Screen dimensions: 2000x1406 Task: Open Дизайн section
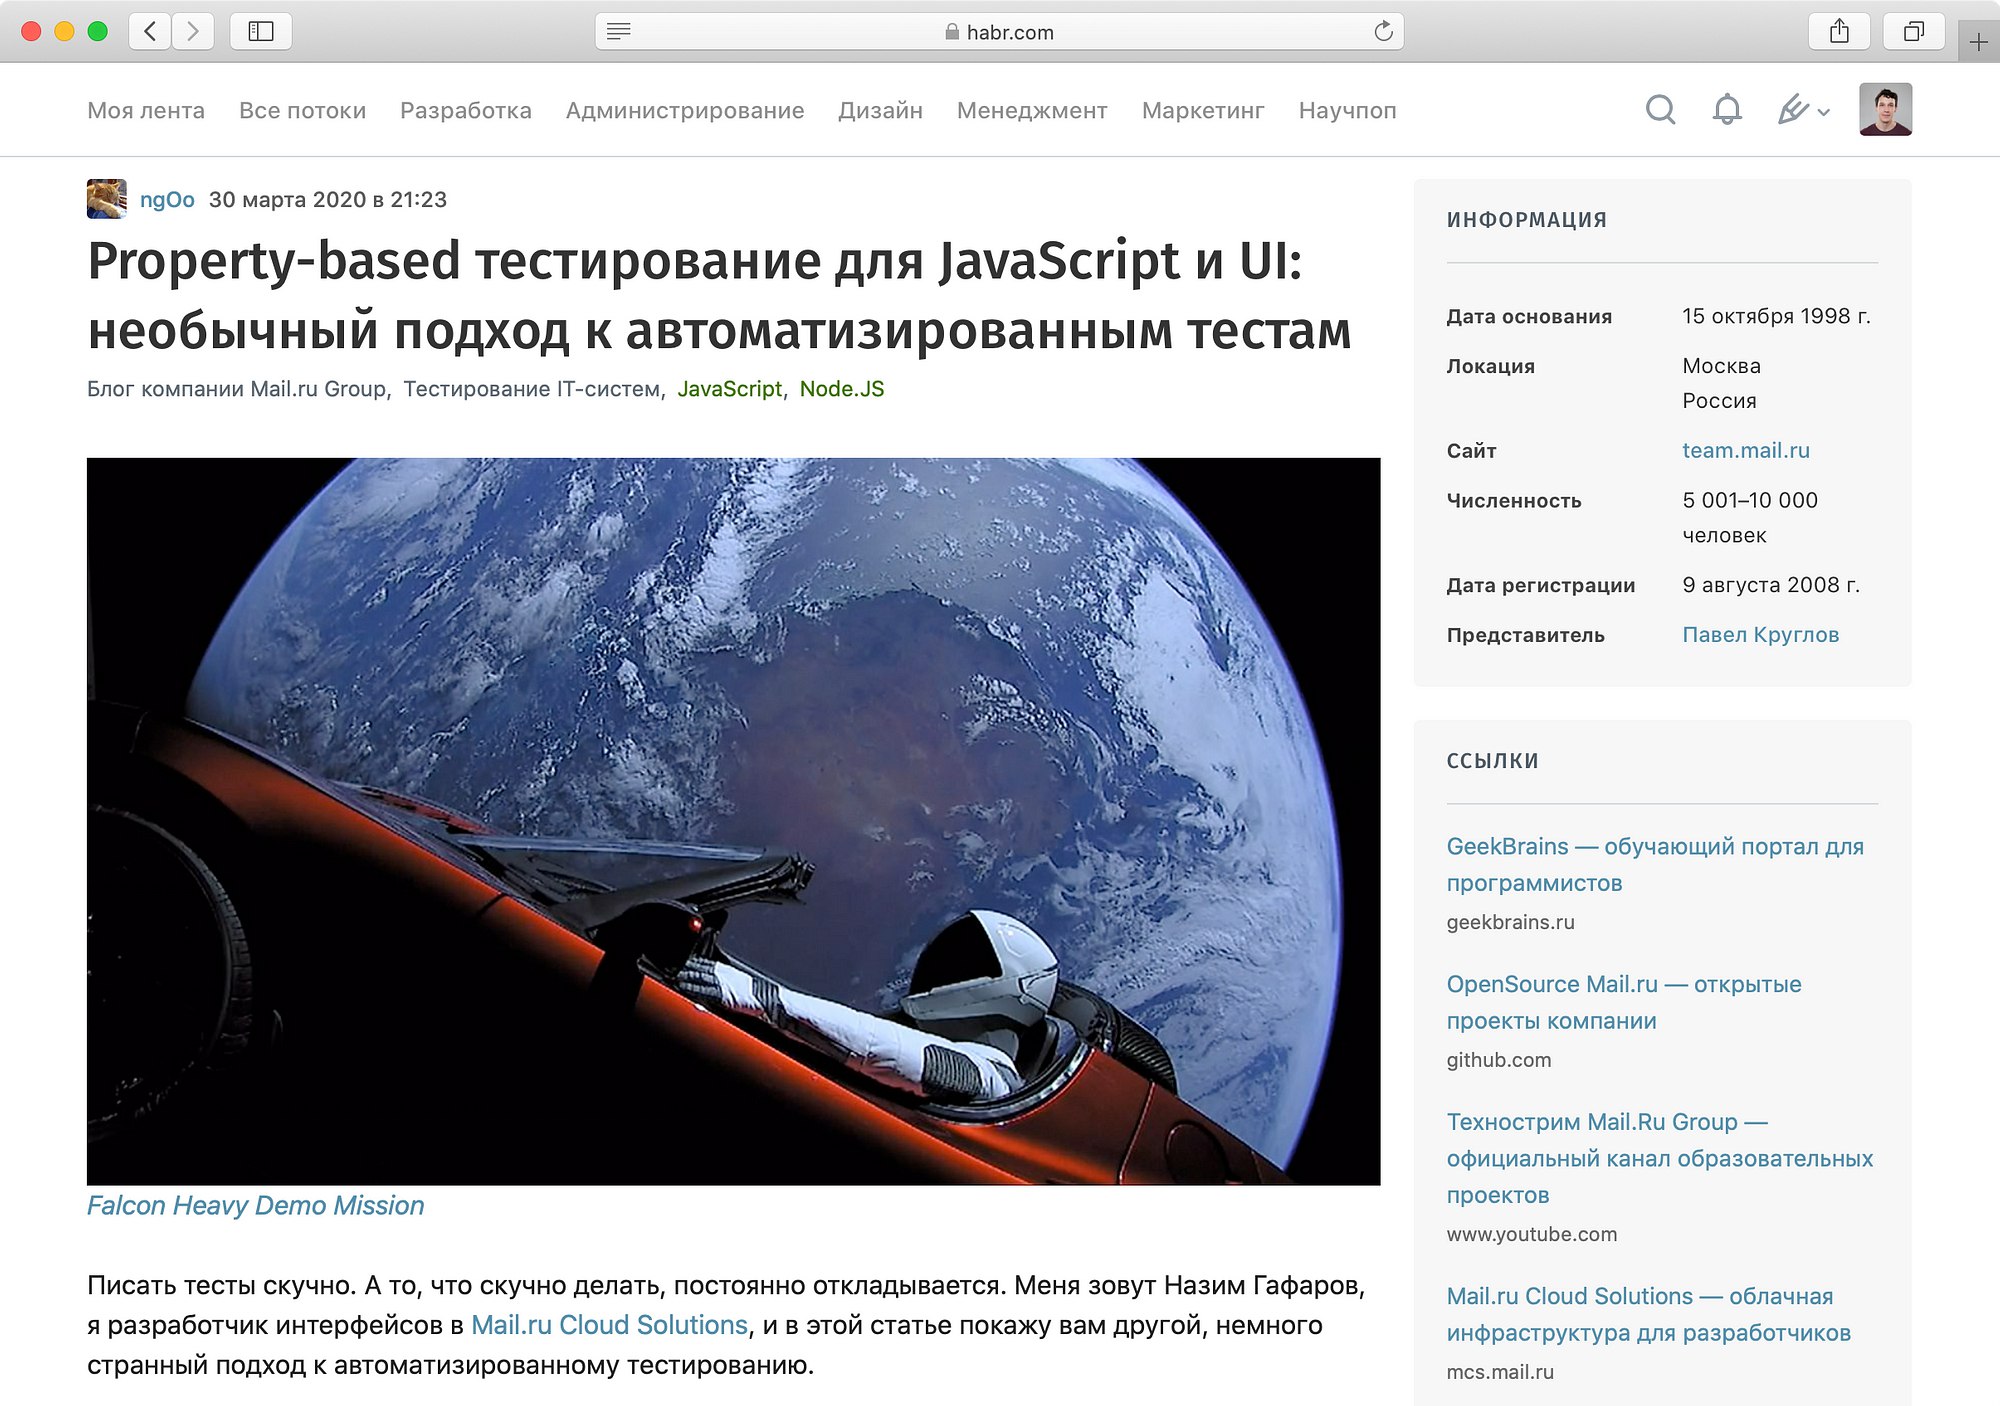click(880, 111)
